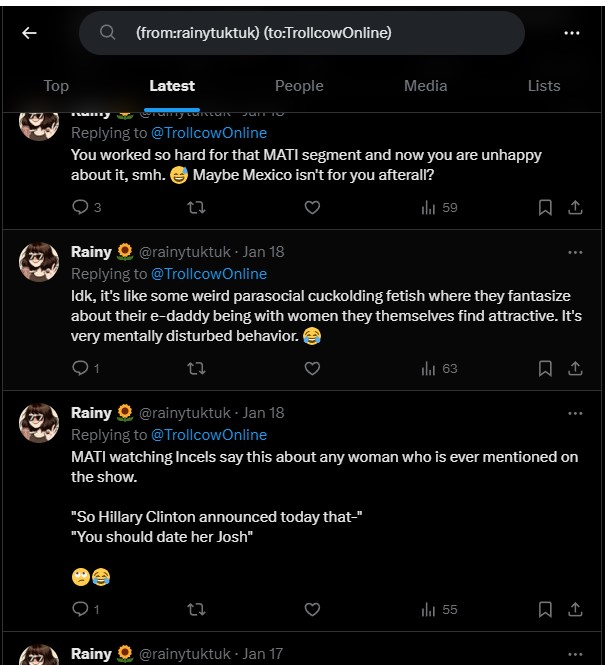Image resolution: width=605 pixels, height=665 pixels.
Task: Open @TrollcowOnline link in Hillary Clinton tweet
Action: click(x=209, y=435)
